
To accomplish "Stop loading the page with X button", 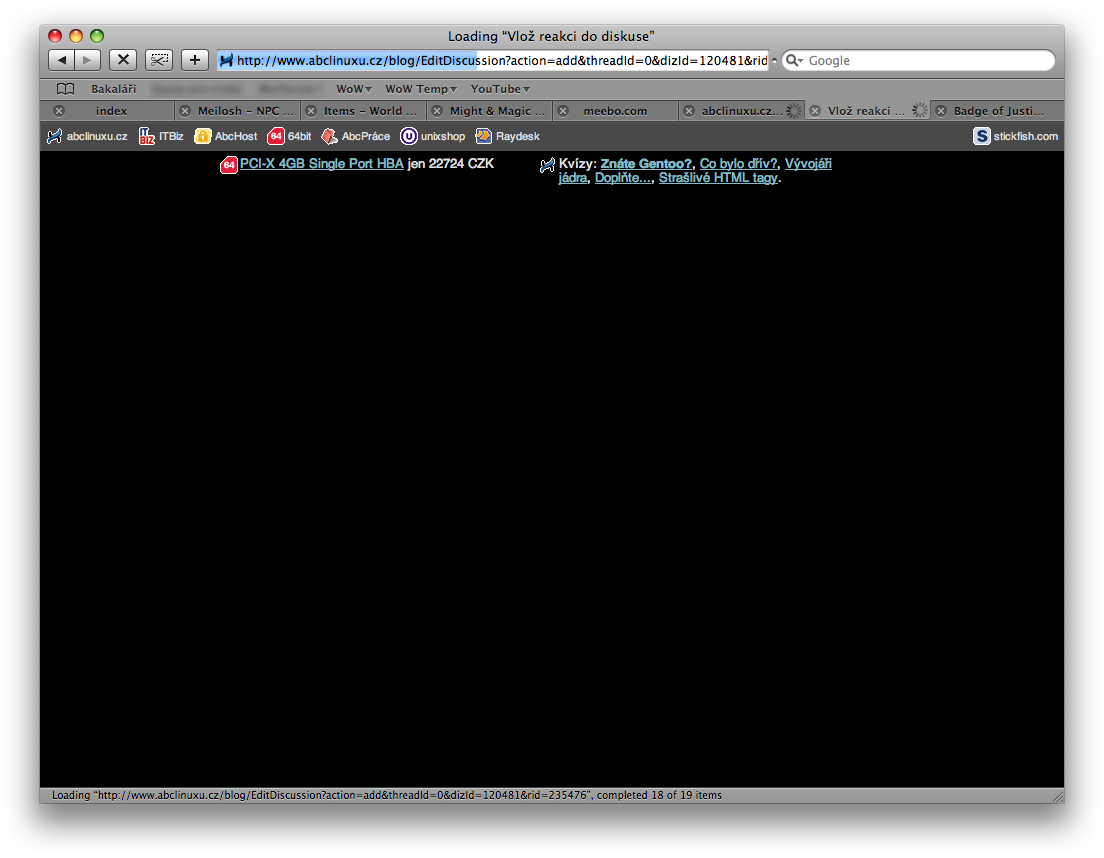I will coord(123,60).
